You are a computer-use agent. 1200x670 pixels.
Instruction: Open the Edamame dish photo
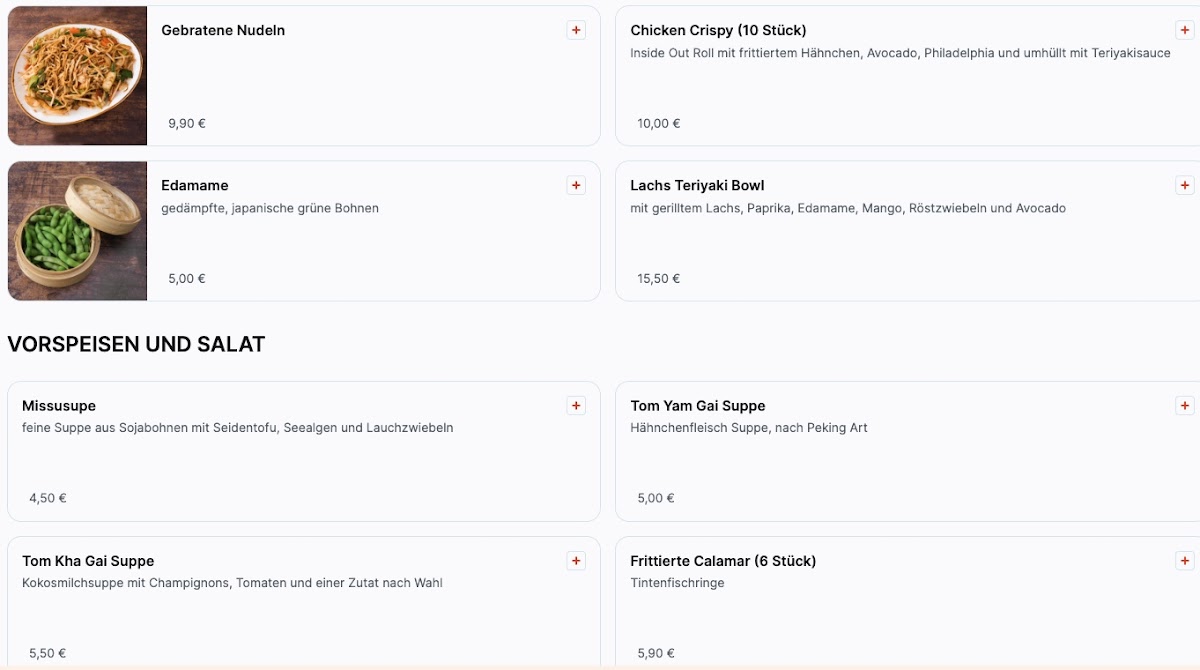(x=77, y=231)
